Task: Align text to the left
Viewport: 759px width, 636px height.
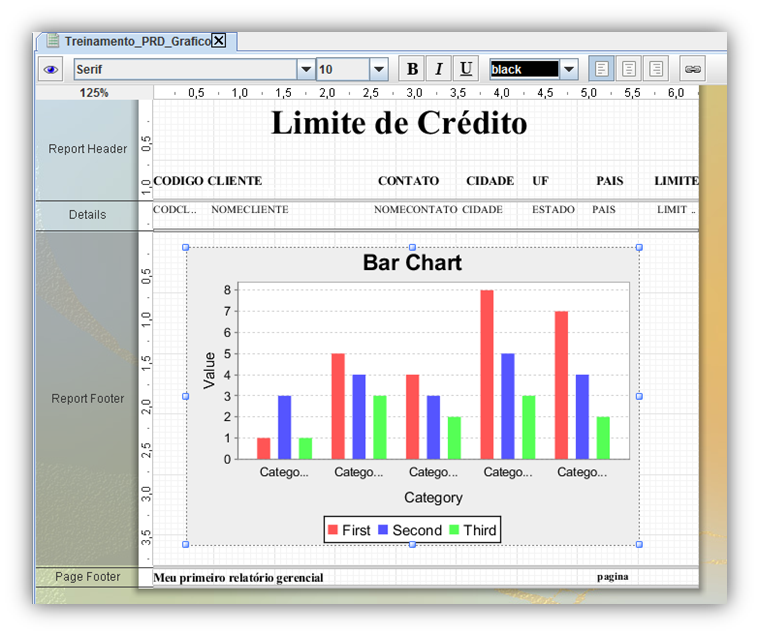Action: [x=602, y=69]
